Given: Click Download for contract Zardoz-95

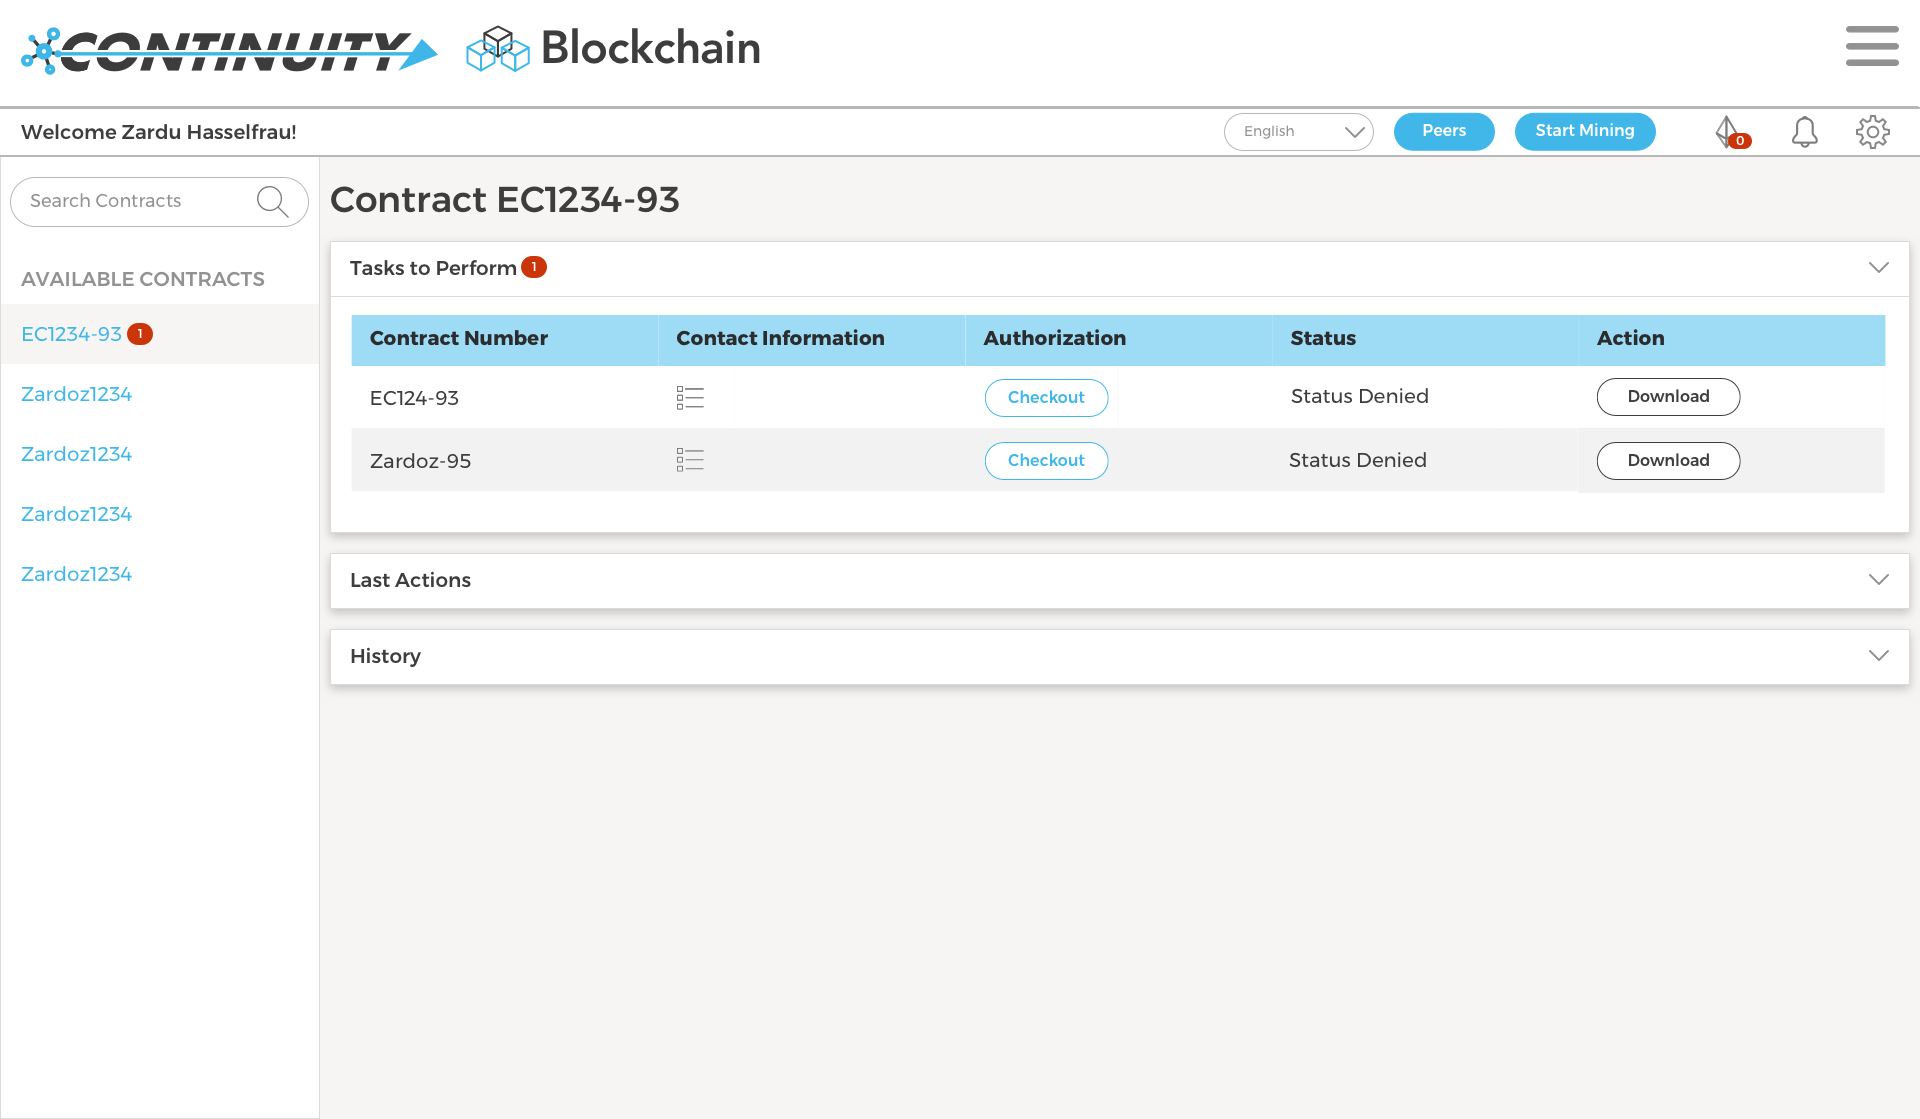Looking at the screenshot, I should tap(1667, 461).
